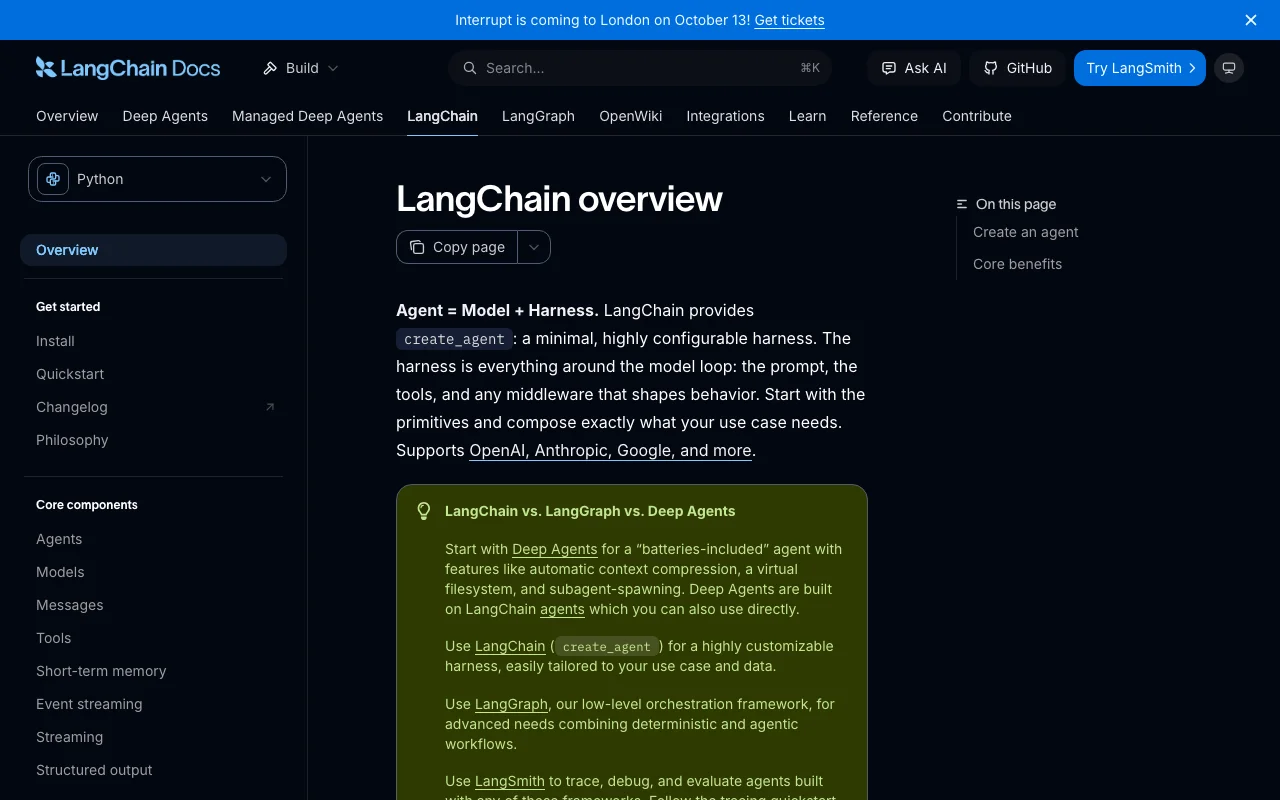Go to the Integrations tab

click(725, 116)
